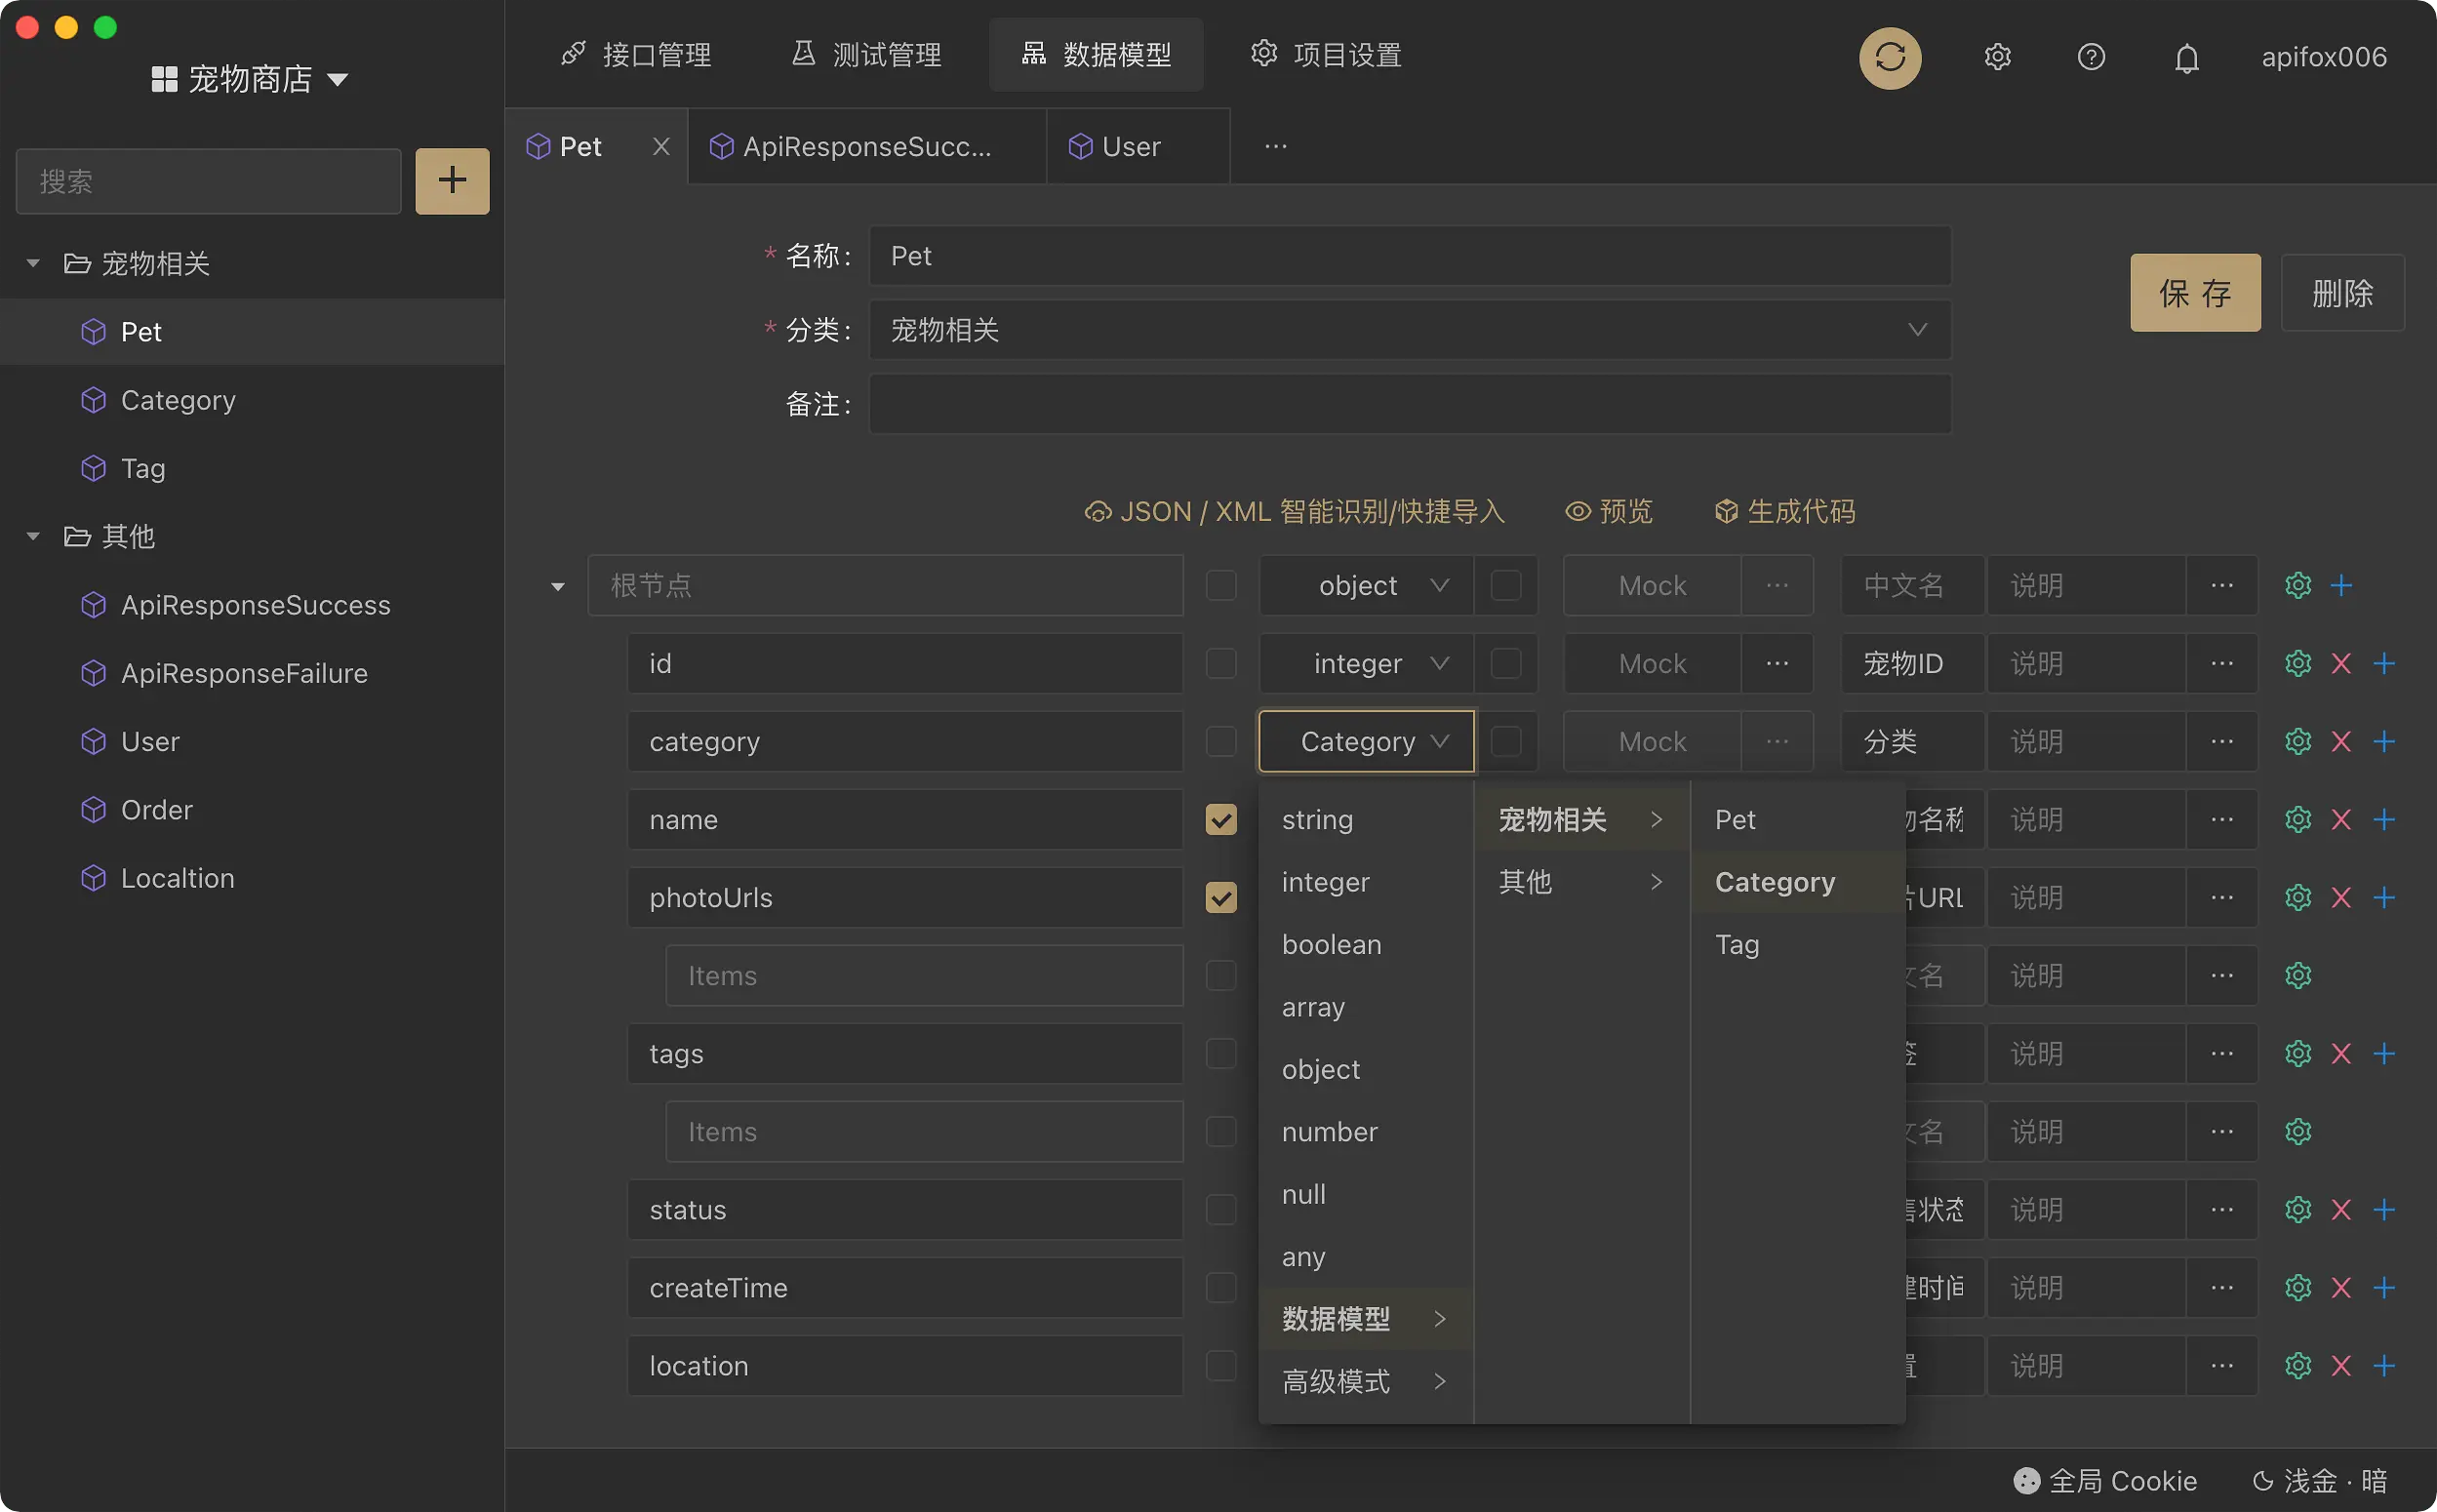This screenshot has height=1512, width=2437.
Task: Open the settings gear in the top toolbar
Action: point(1996,57)
